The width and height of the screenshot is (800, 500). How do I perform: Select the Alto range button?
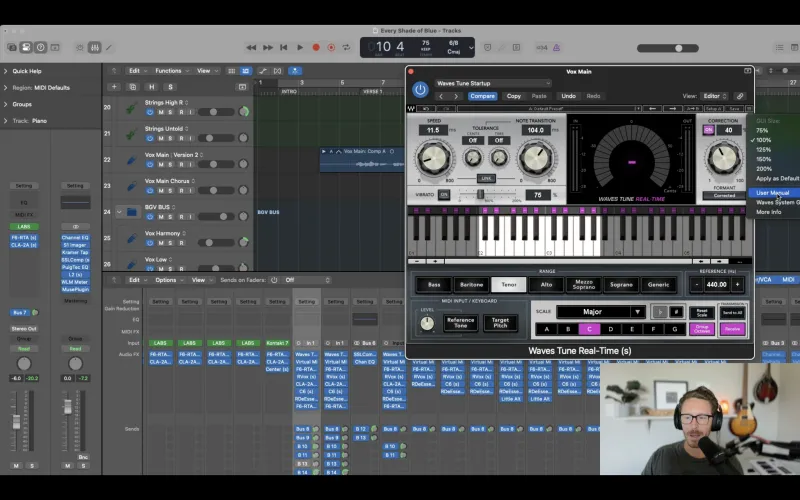tap(546, 285)
